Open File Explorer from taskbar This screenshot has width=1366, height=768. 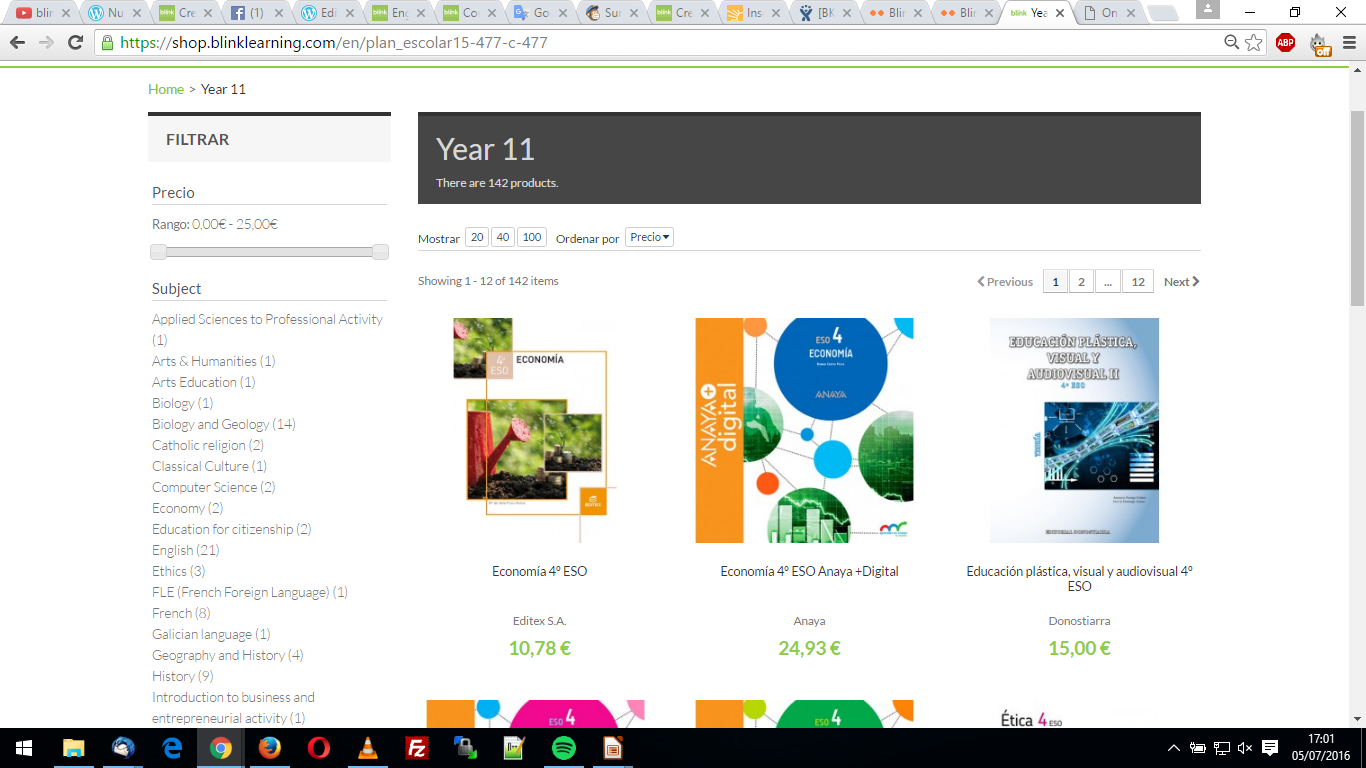click(73, 748)
